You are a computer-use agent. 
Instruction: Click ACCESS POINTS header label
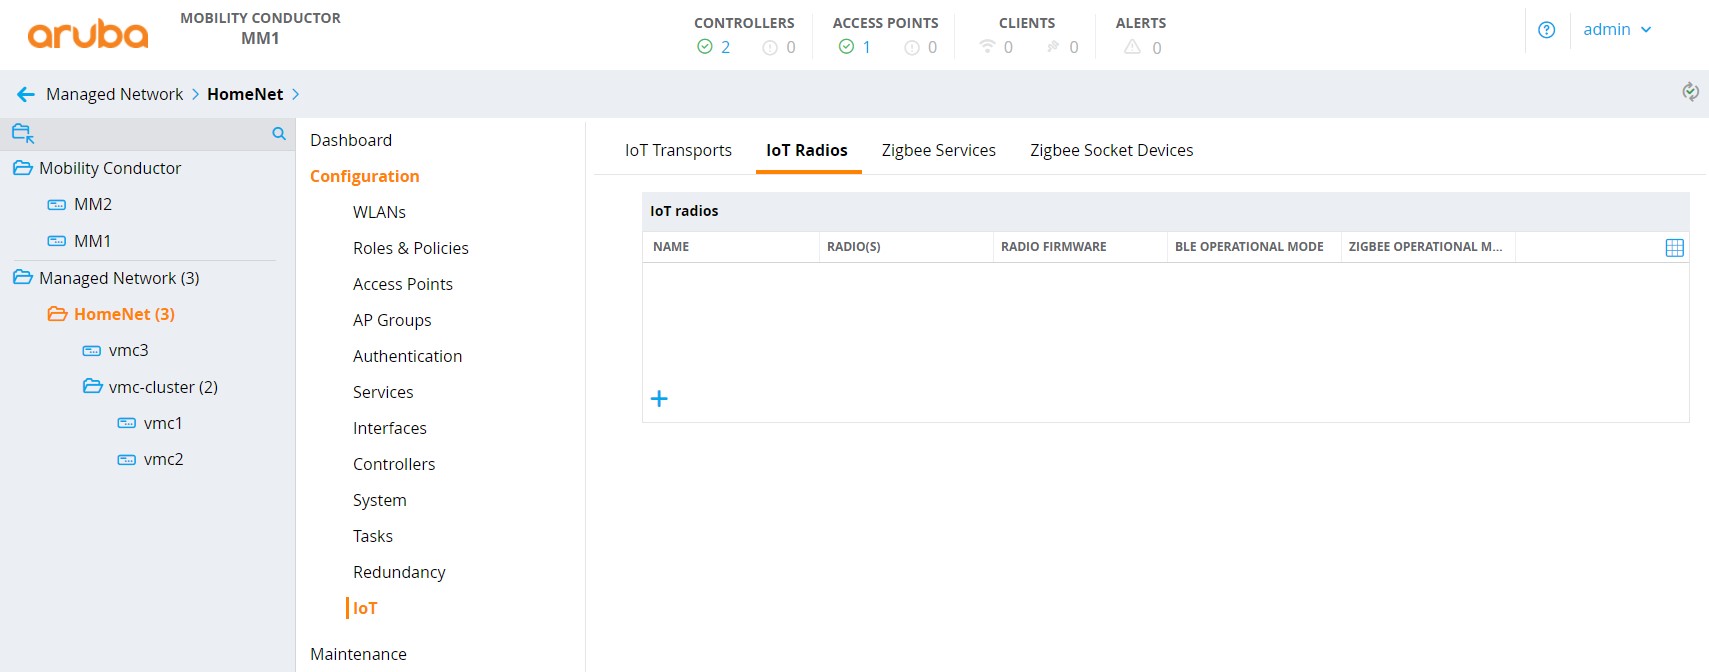tap(886, 23)
